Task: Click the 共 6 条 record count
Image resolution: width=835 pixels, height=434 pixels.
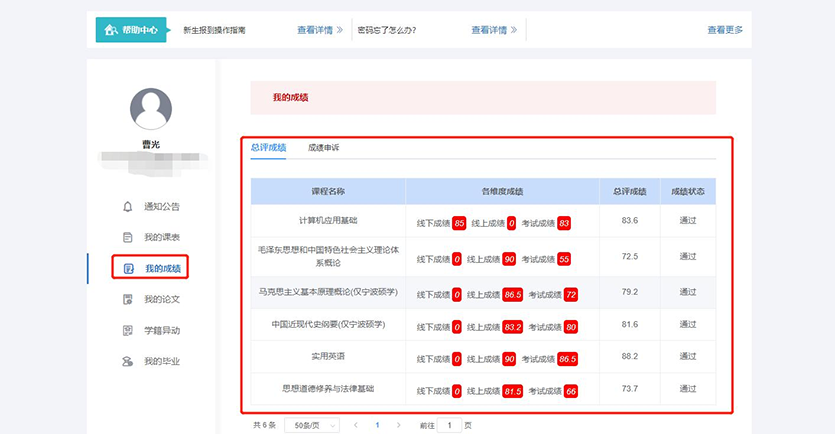Action: (x=264, y=425)
